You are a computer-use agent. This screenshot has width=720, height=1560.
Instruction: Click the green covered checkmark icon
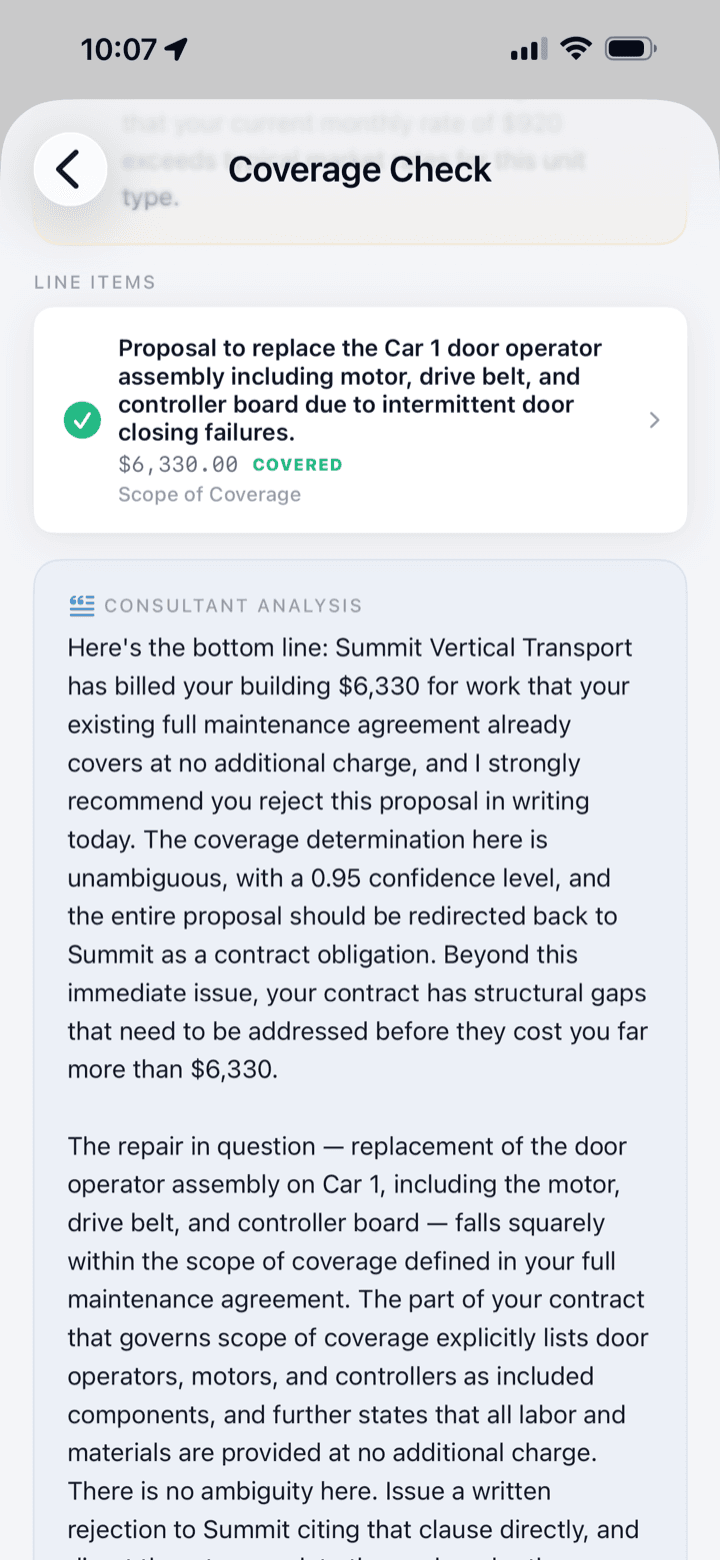[82, 420]
